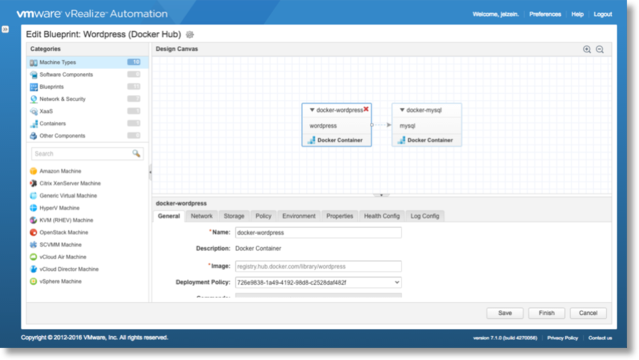Open blueprint settings gear icon
Viewport: 639px width, 360px height.
pyautogui.click(x=190, y=35)
